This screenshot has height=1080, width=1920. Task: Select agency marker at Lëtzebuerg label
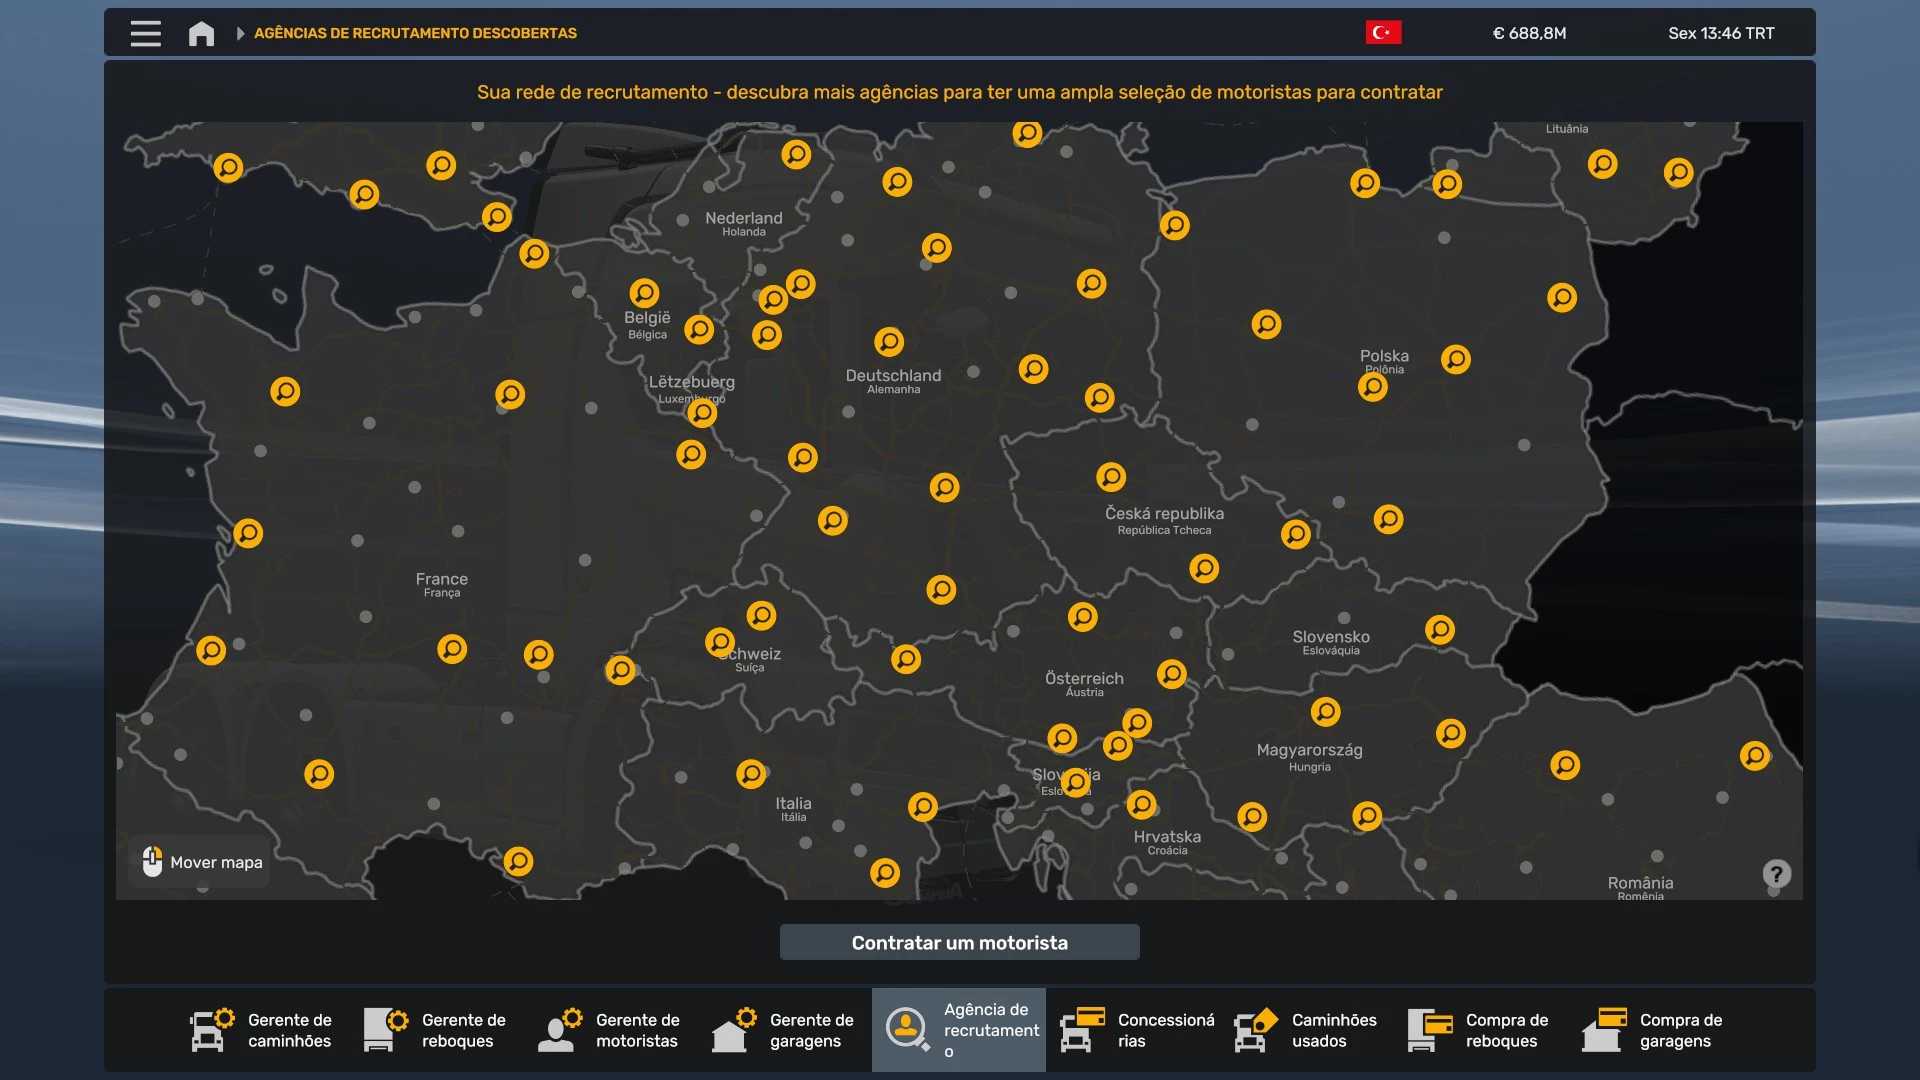(x=702, y=412)
